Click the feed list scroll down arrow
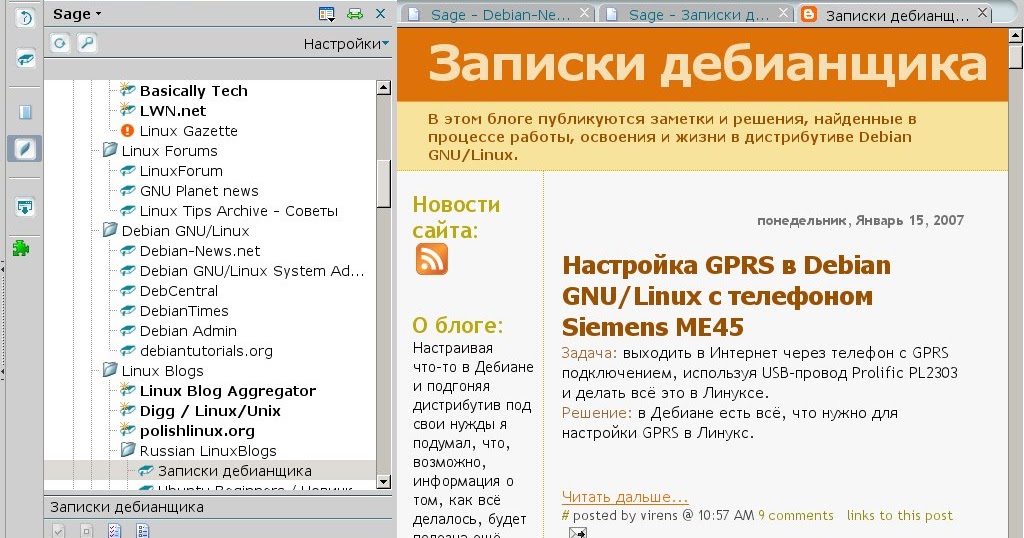1024x538 pixels. click(383, 482)
